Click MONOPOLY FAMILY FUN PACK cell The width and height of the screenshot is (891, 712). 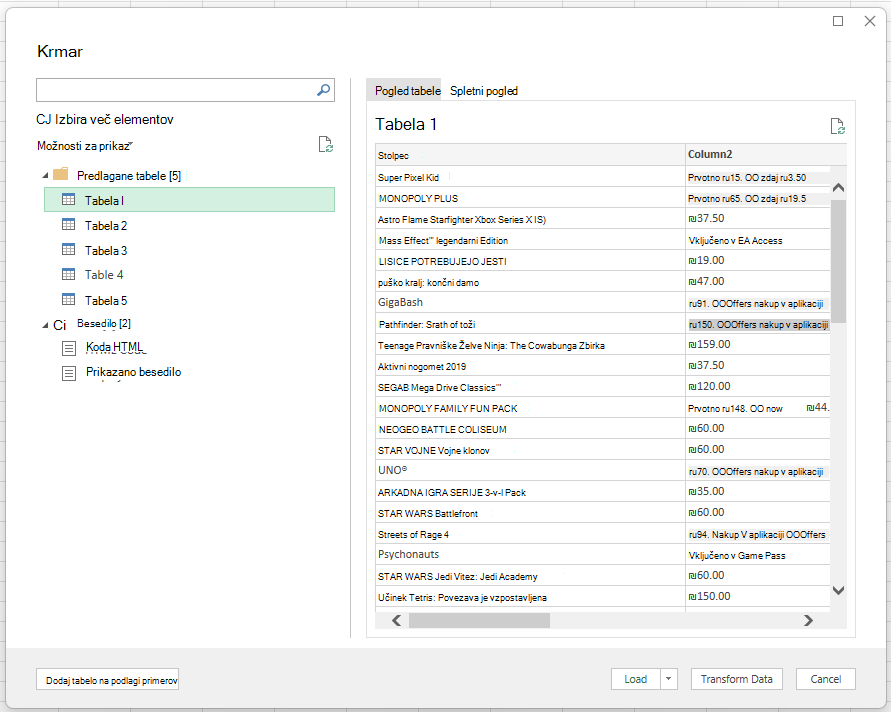pyautogui.click(x=530, y=409)
